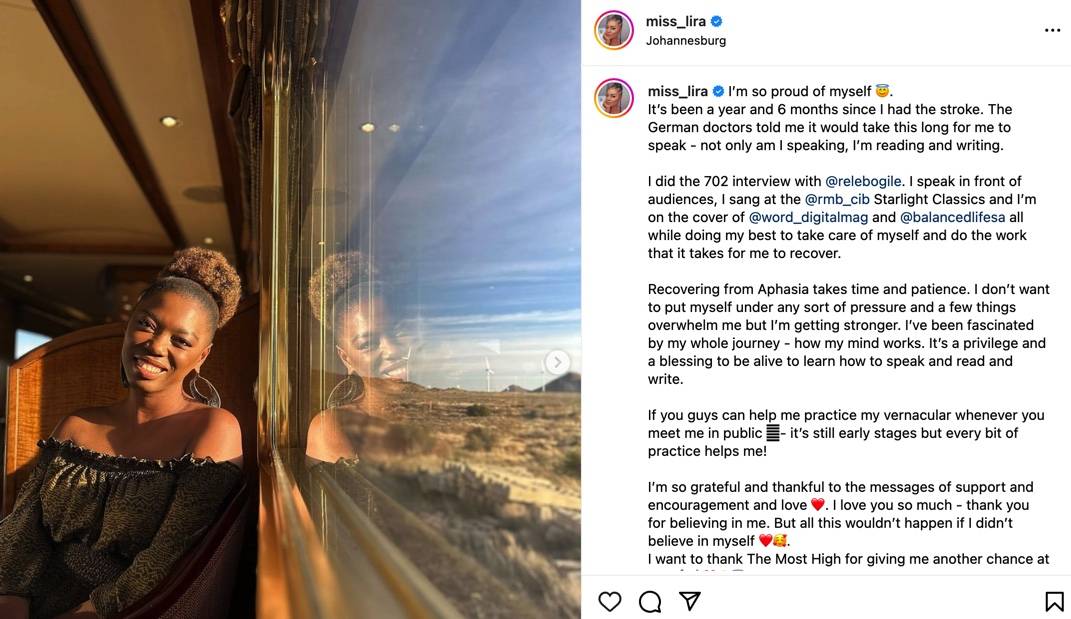Advance to the next photo with the arrow

(557, 361)
